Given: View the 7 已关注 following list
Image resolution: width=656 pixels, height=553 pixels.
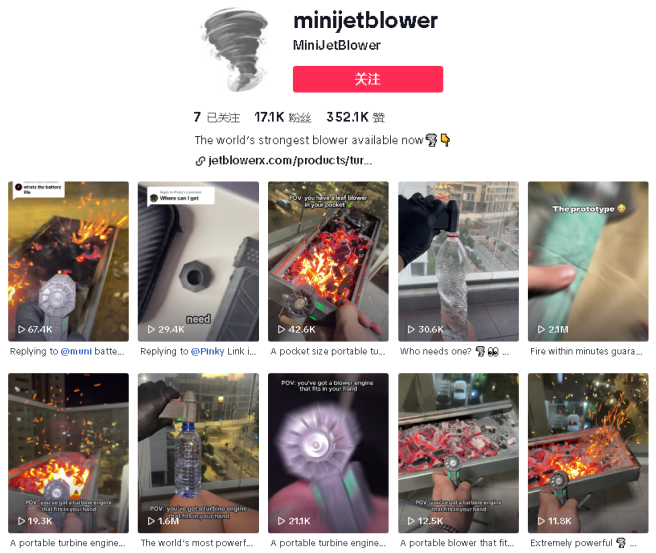Looking at the screenshot, I should point(217,117).
